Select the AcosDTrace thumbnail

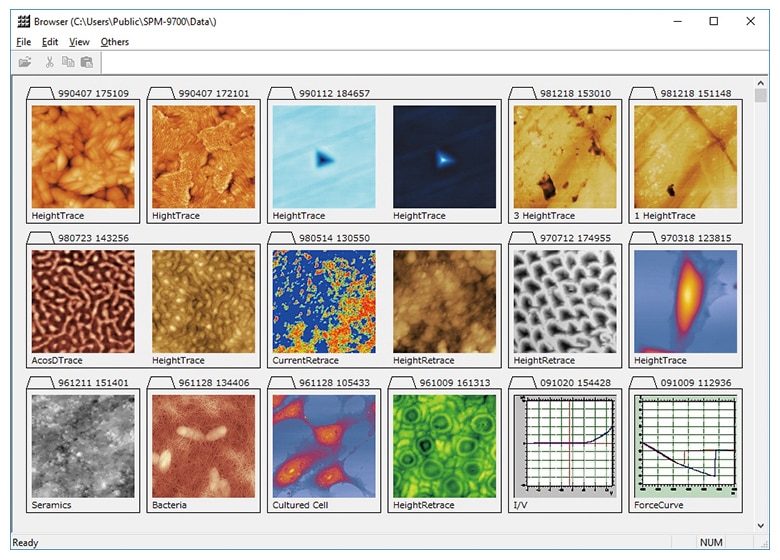tap(83, 301)
